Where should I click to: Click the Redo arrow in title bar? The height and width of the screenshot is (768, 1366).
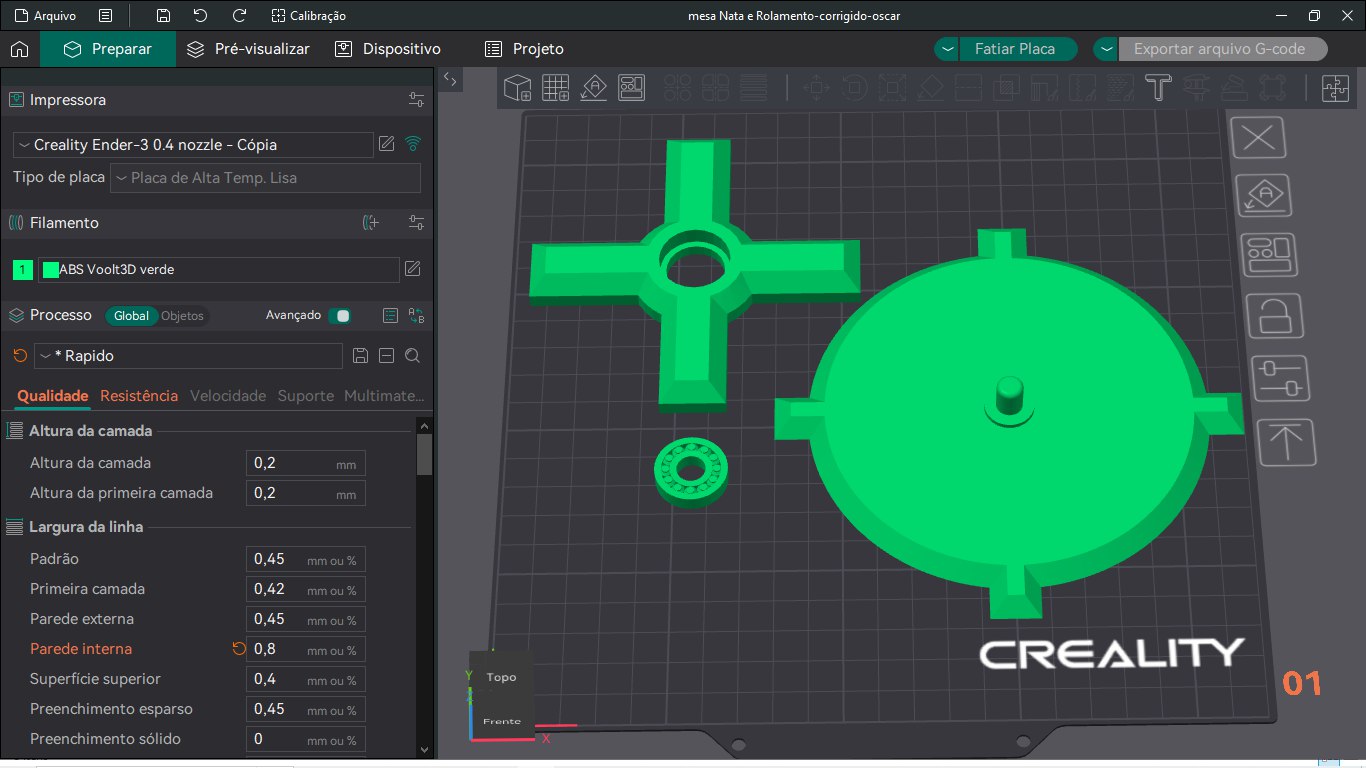click(x=239, y=16)
